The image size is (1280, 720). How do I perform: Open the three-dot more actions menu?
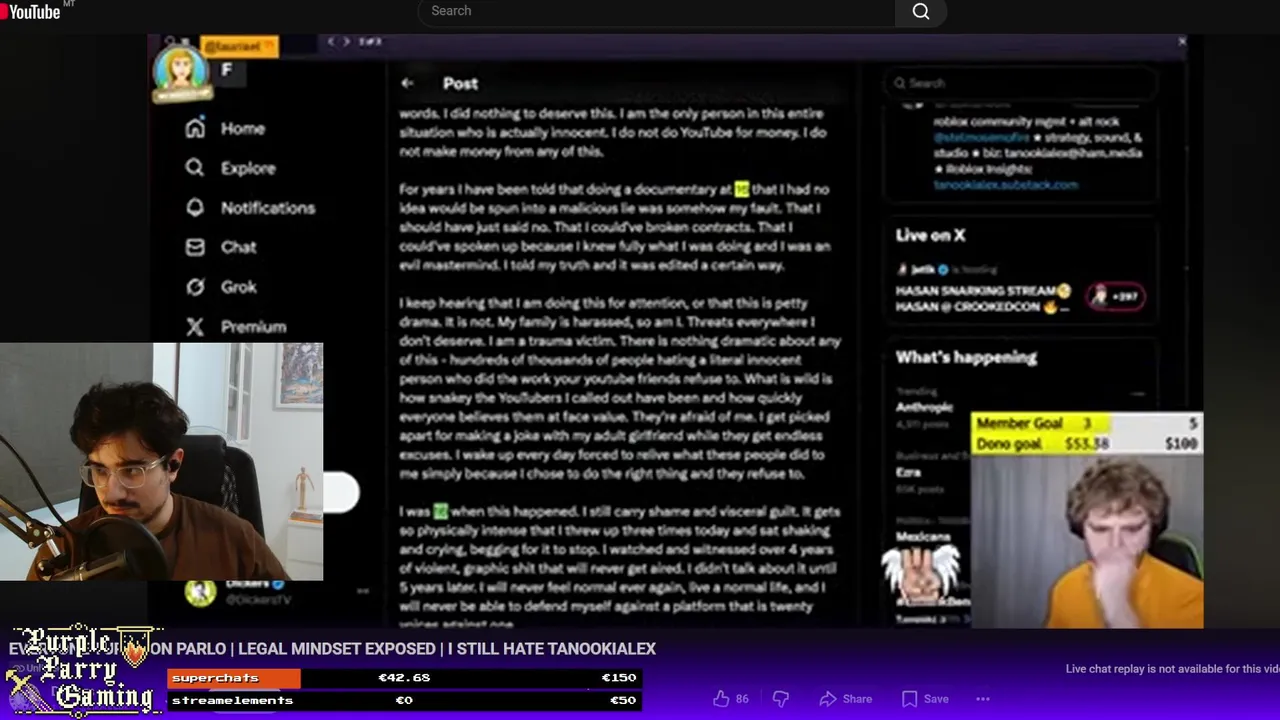(x=983, y=699)
